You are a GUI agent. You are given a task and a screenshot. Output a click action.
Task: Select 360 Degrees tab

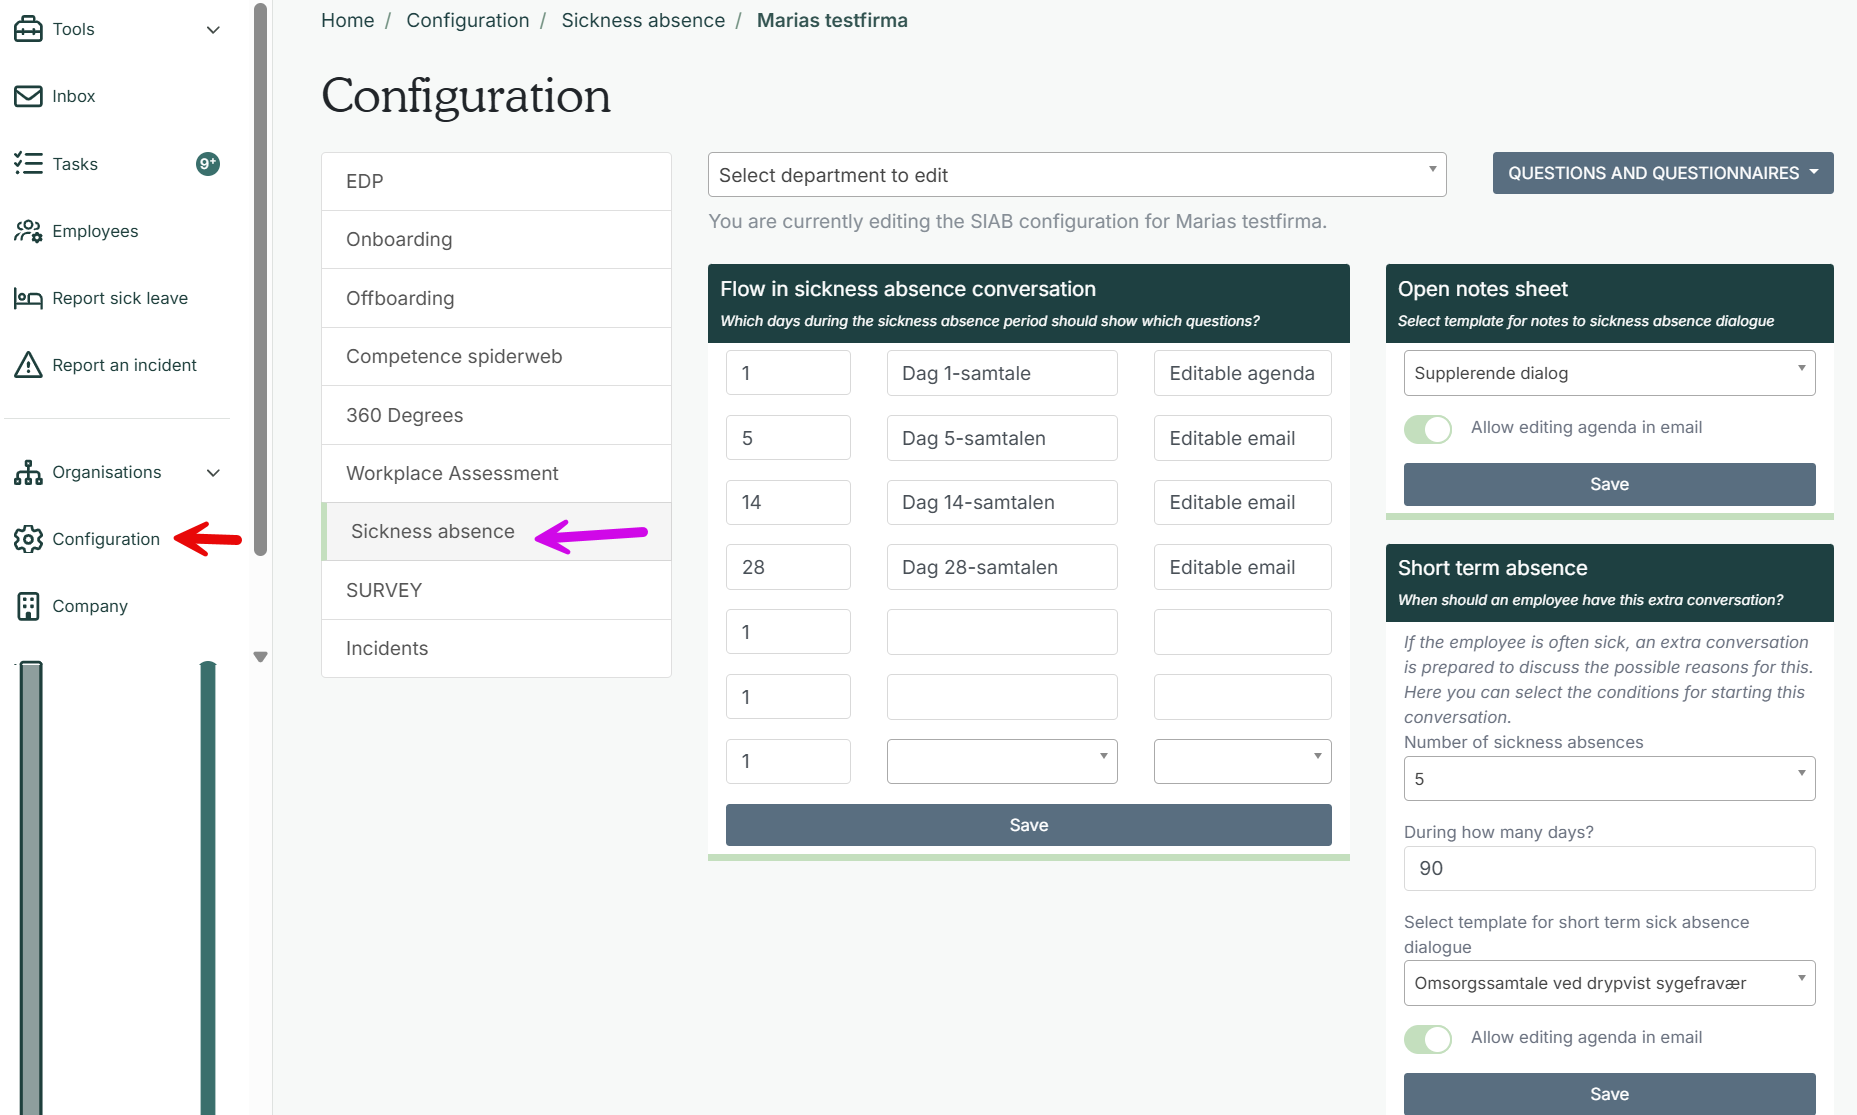496,415
